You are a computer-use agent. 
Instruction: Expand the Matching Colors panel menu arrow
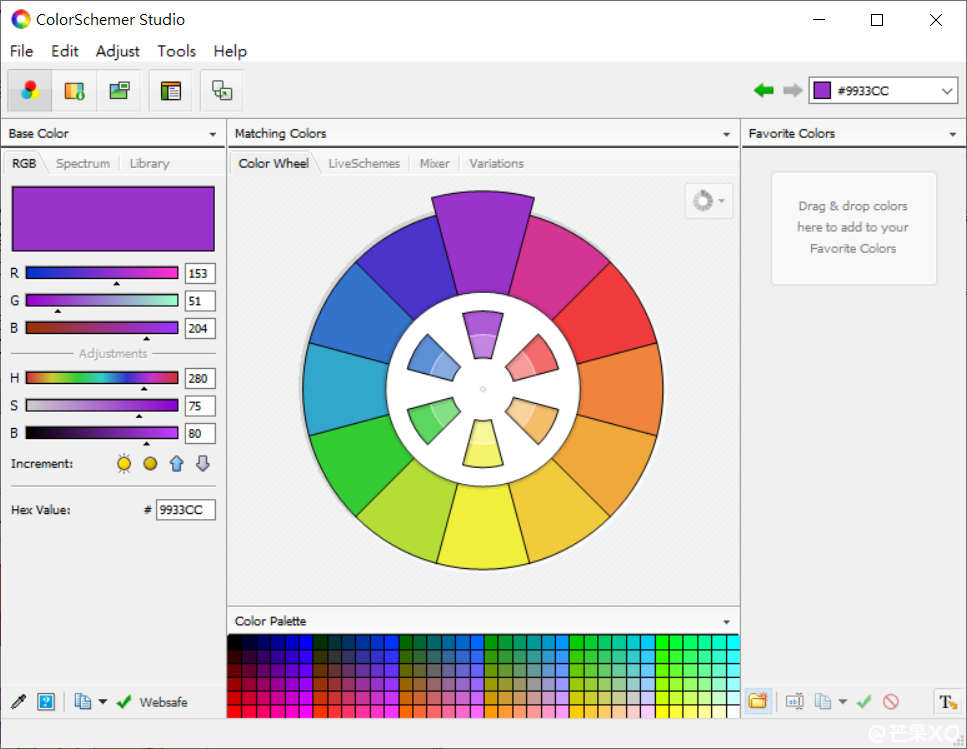[x=726, y=134]
